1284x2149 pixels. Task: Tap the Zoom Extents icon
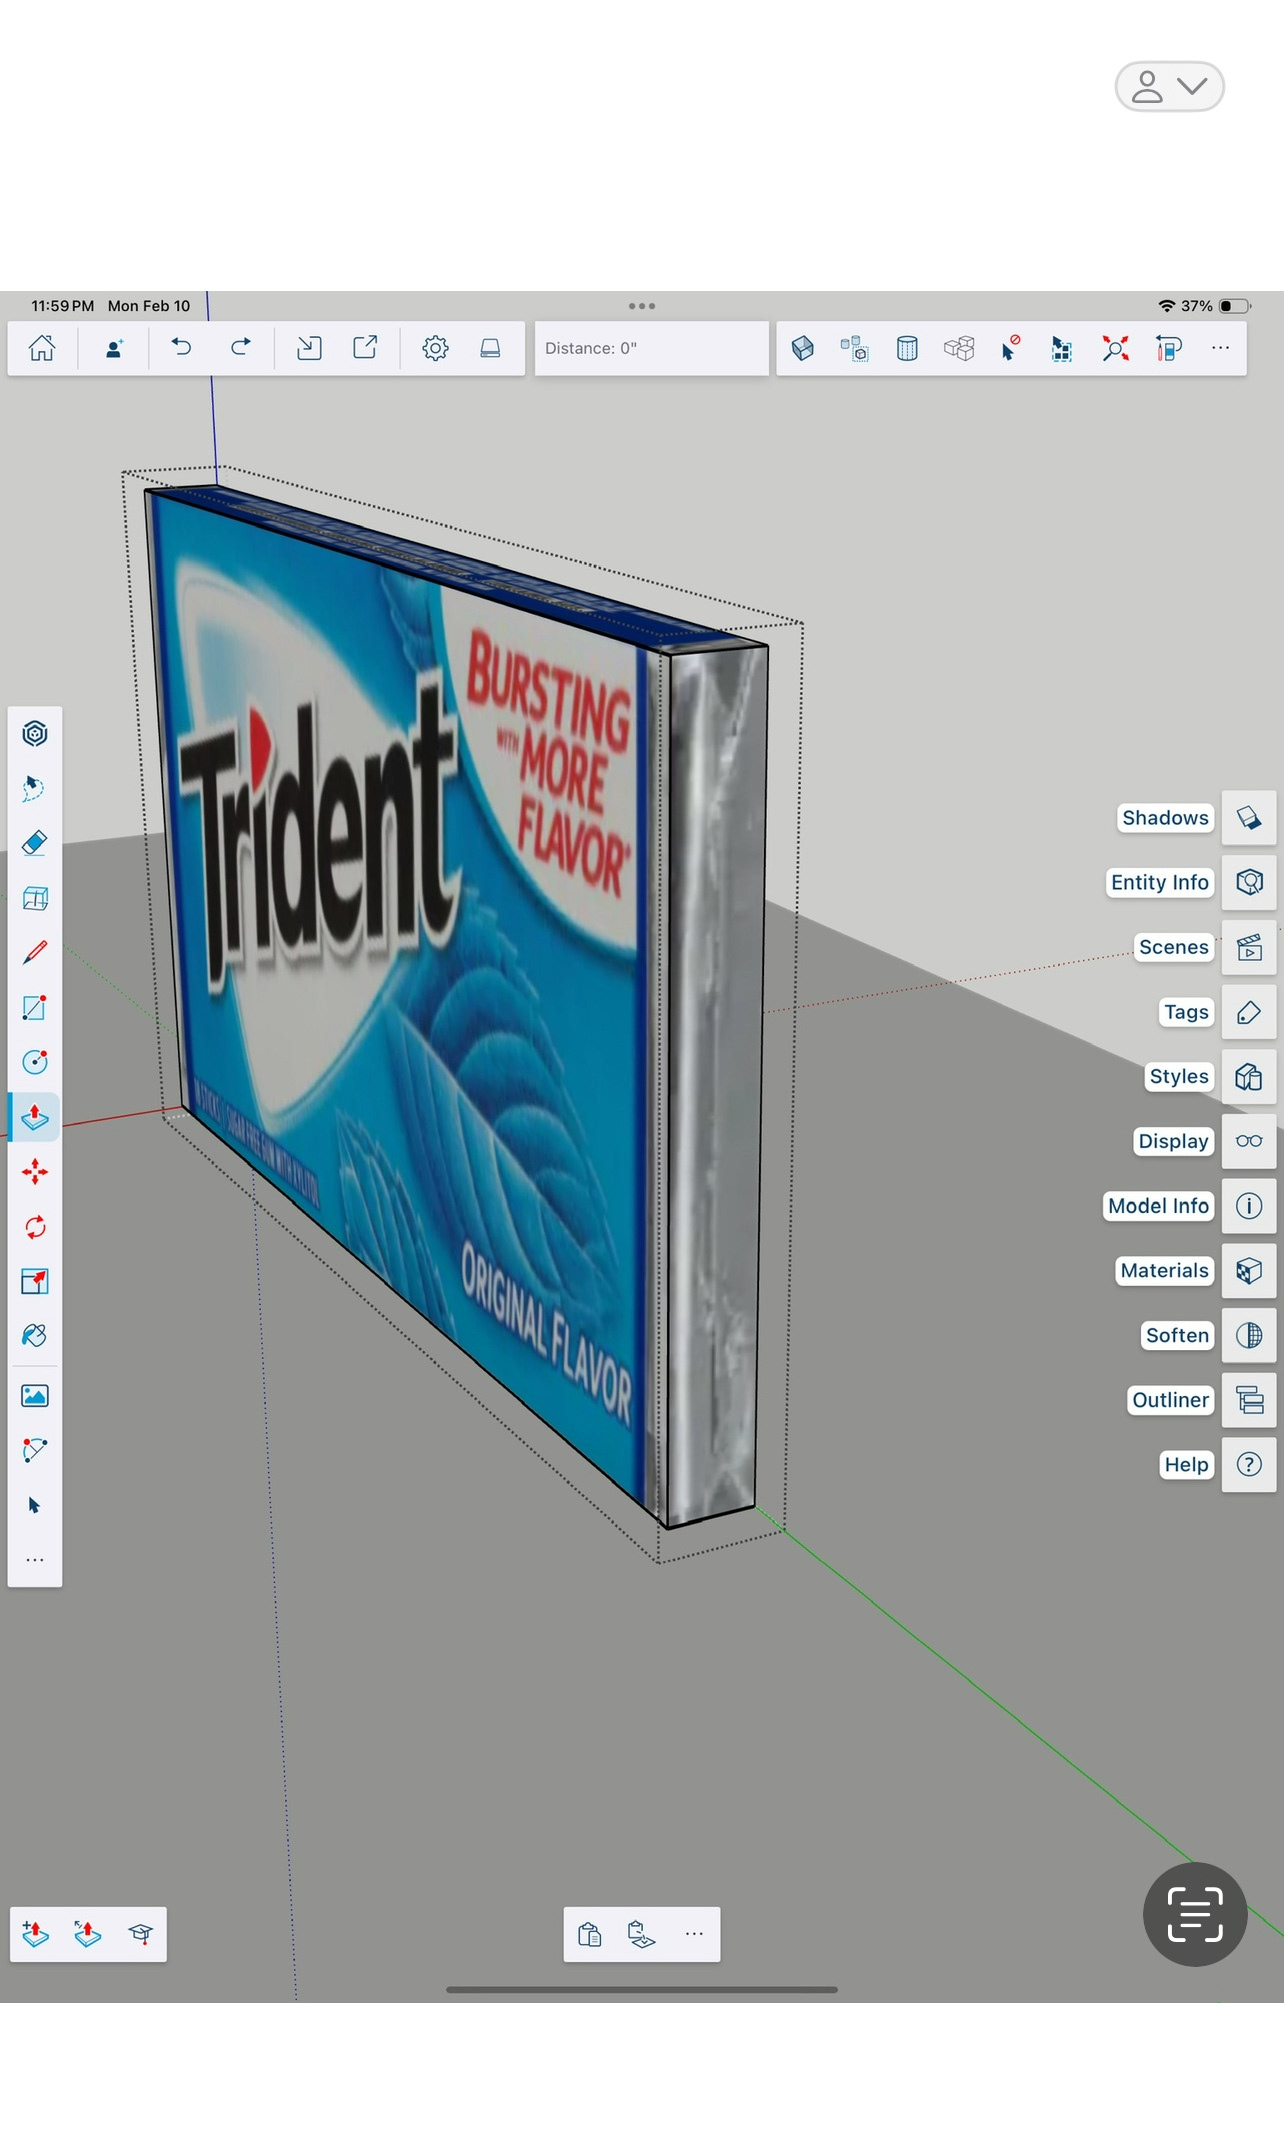(x=1115, y=348)
